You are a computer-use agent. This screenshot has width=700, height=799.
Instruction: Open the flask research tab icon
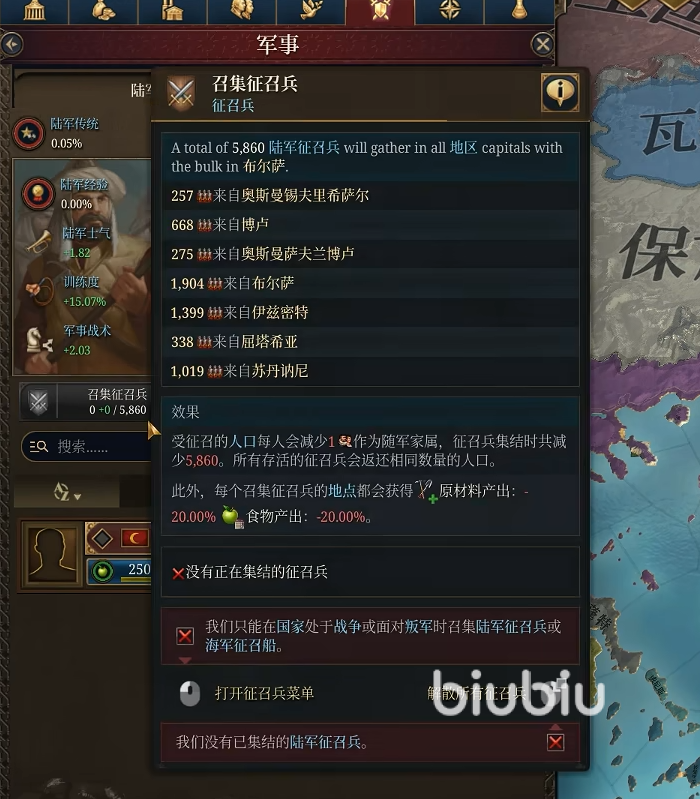519,10
